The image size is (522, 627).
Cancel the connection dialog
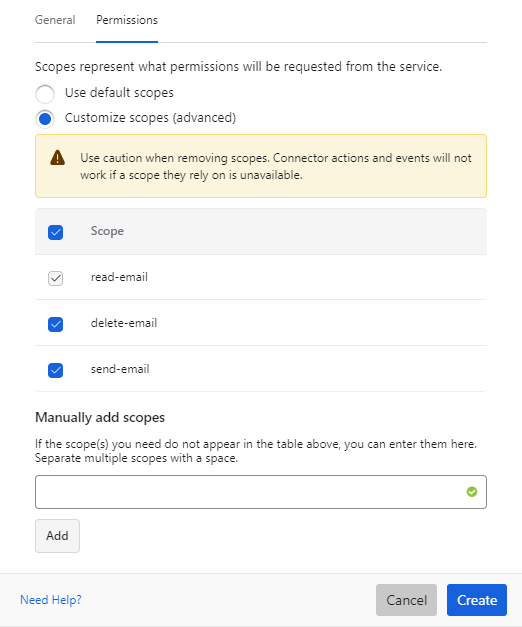(406, 600)
